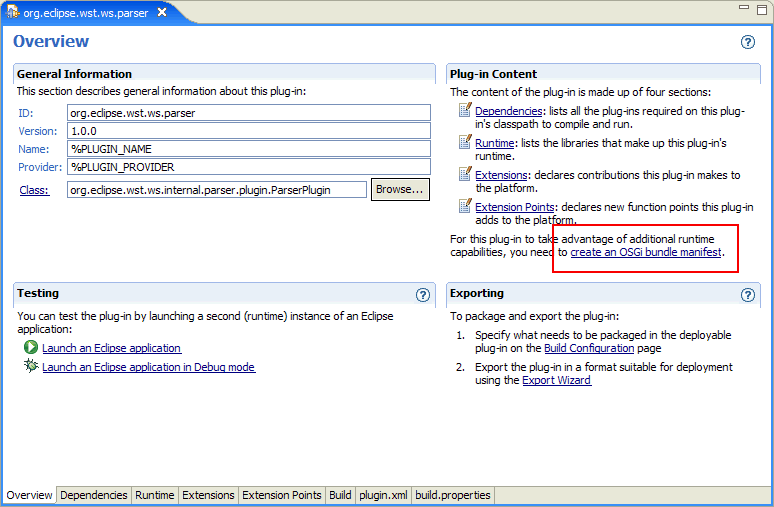Click the Dependencies section page icon

pyautogui.click(x=465, y=110)
